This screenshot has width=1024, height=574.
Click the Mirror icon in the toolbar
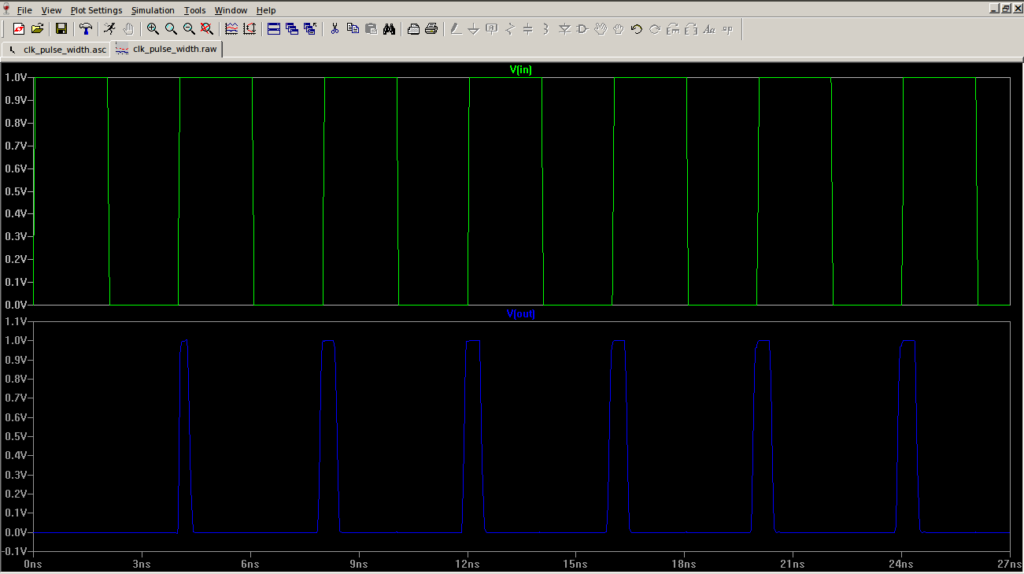(x=691, y=29)
